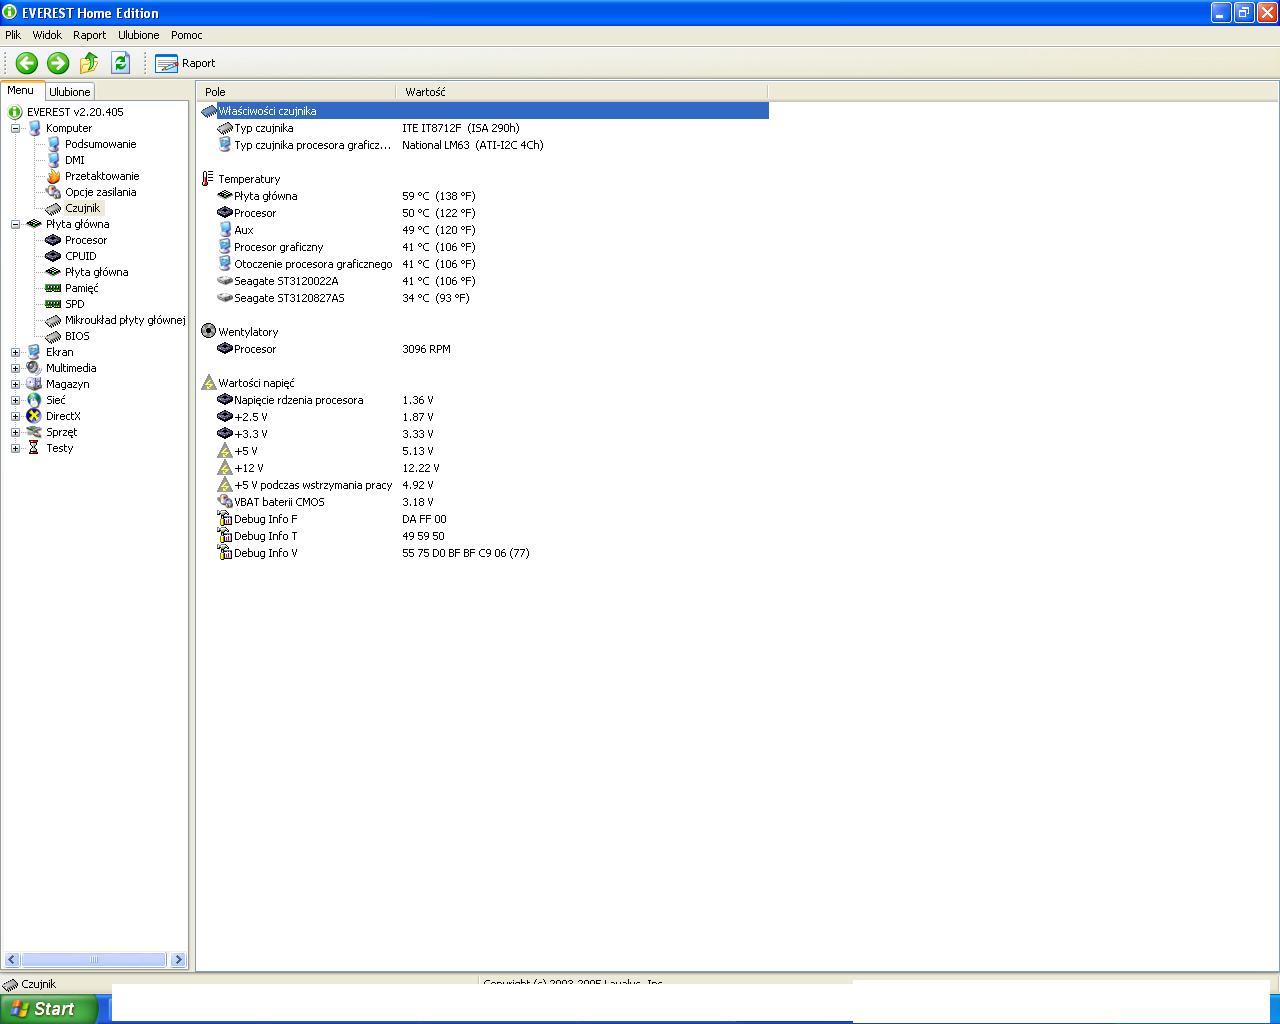Collapse the Płyta główna tree node
Image resolution: width=1280 pixels, height=1024 pixels.
(16, 224)
